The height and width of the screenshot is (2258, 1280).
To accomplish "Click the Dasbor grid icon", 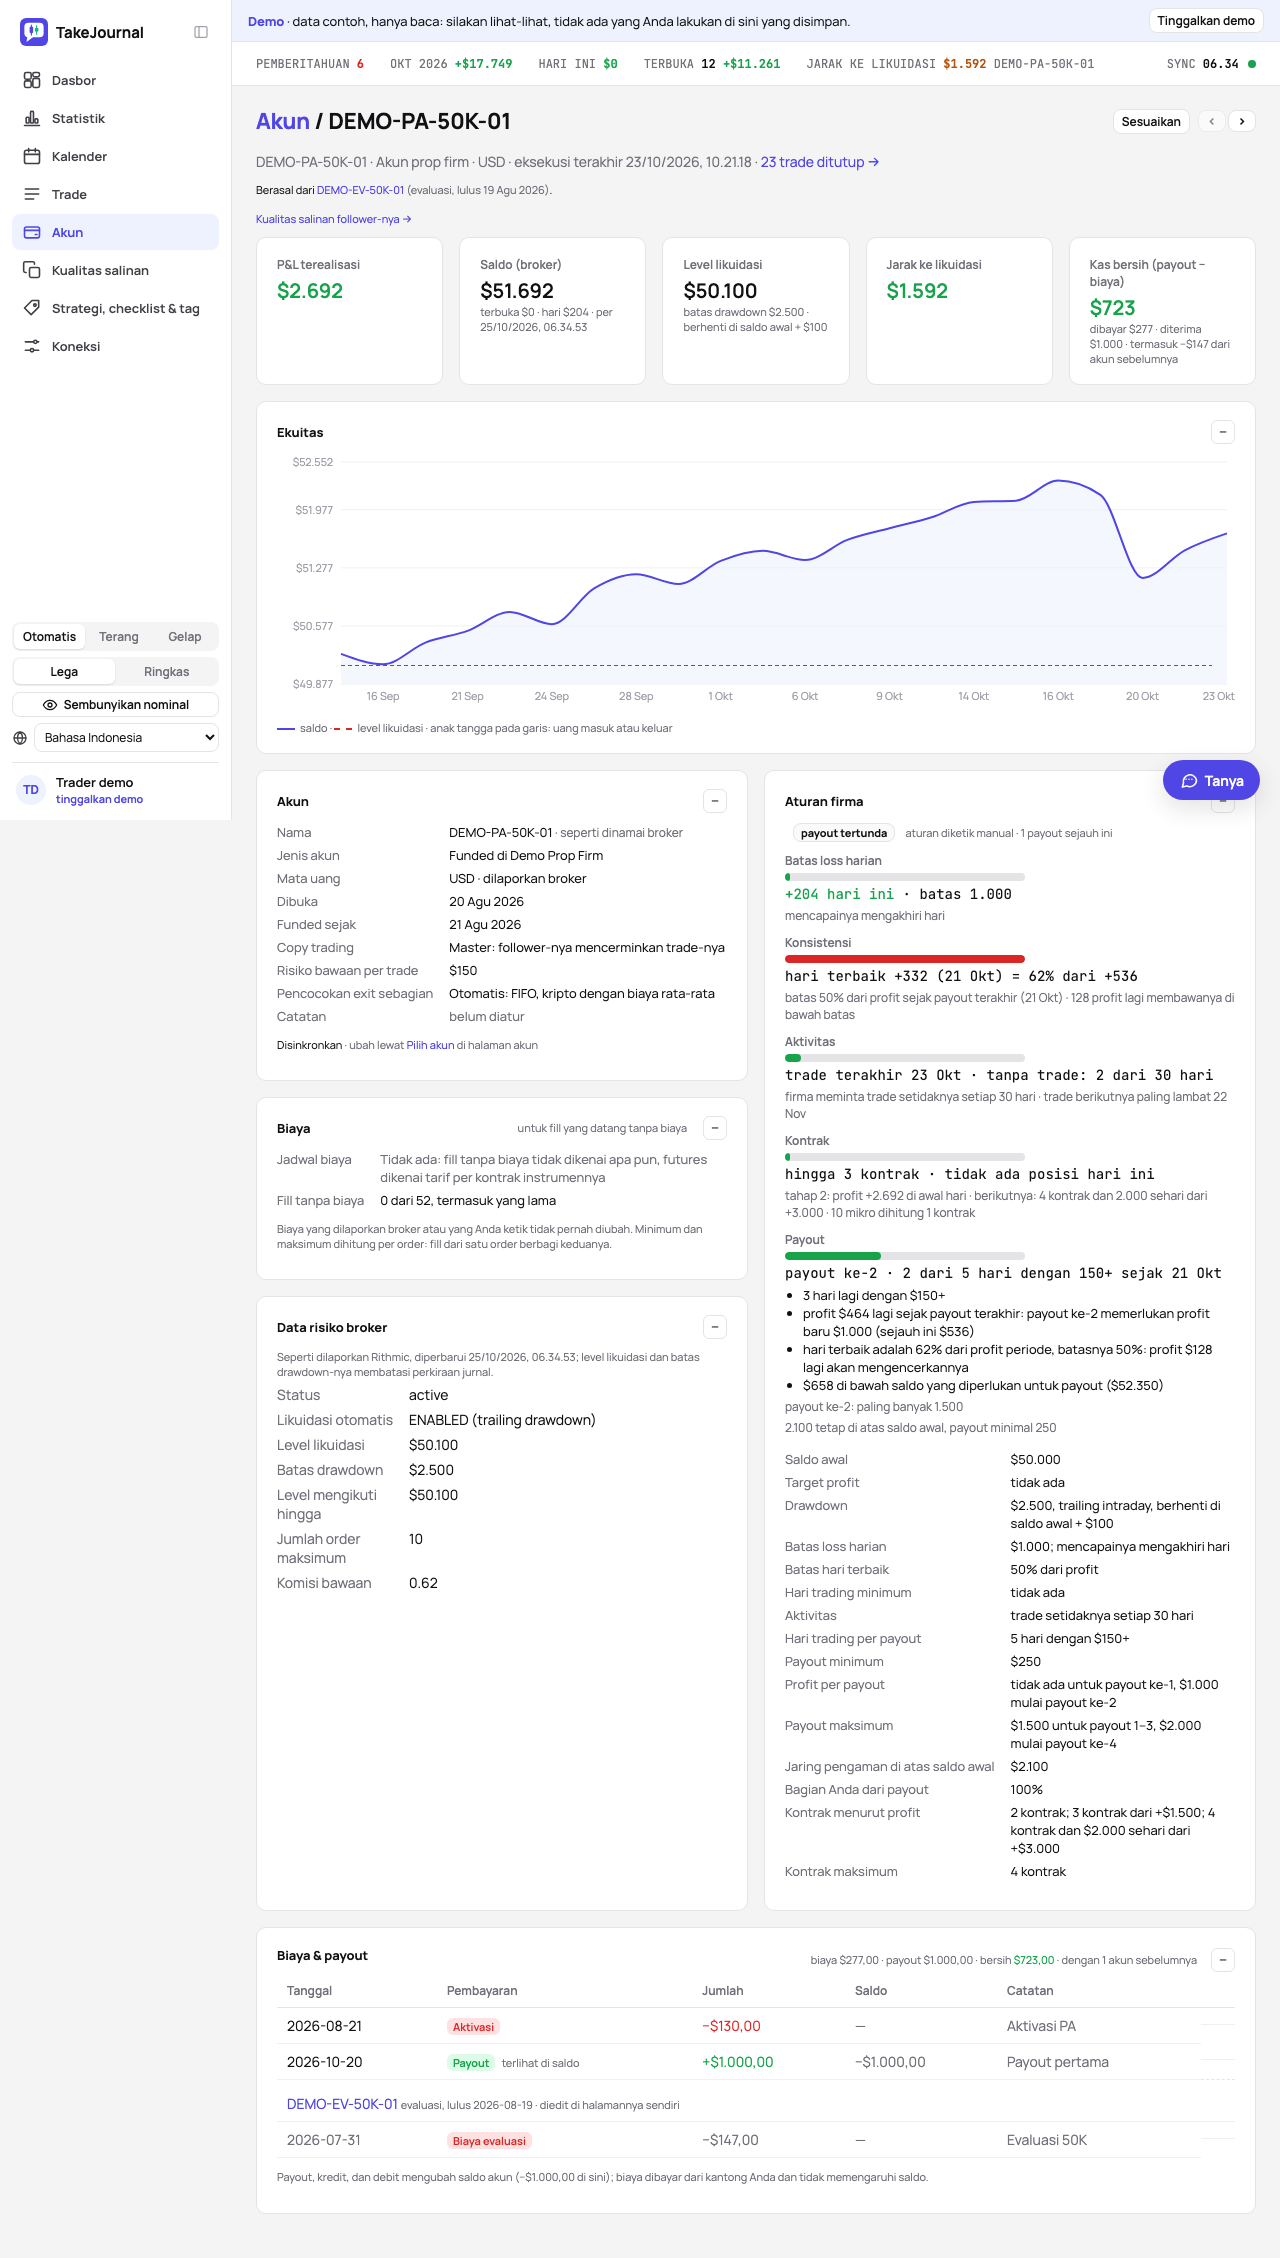I will pos(32,80).
